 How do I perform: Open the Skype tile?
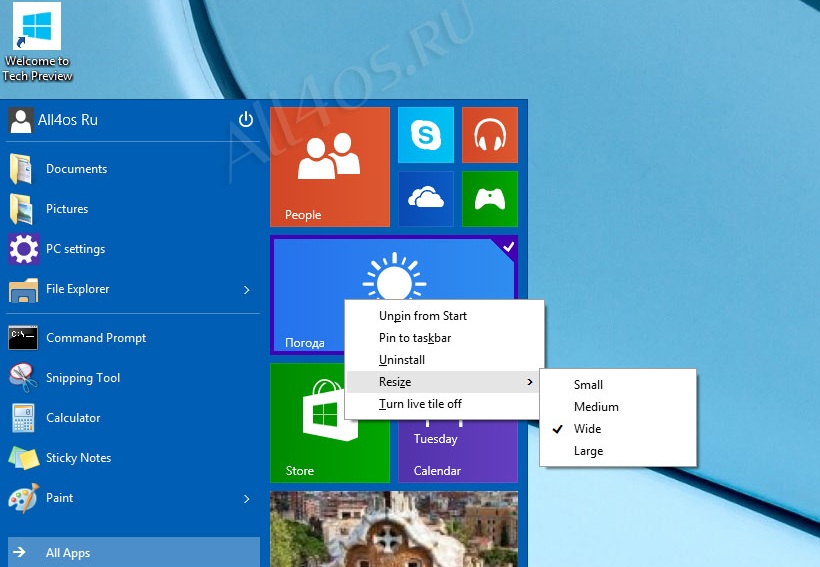point(426,135)
